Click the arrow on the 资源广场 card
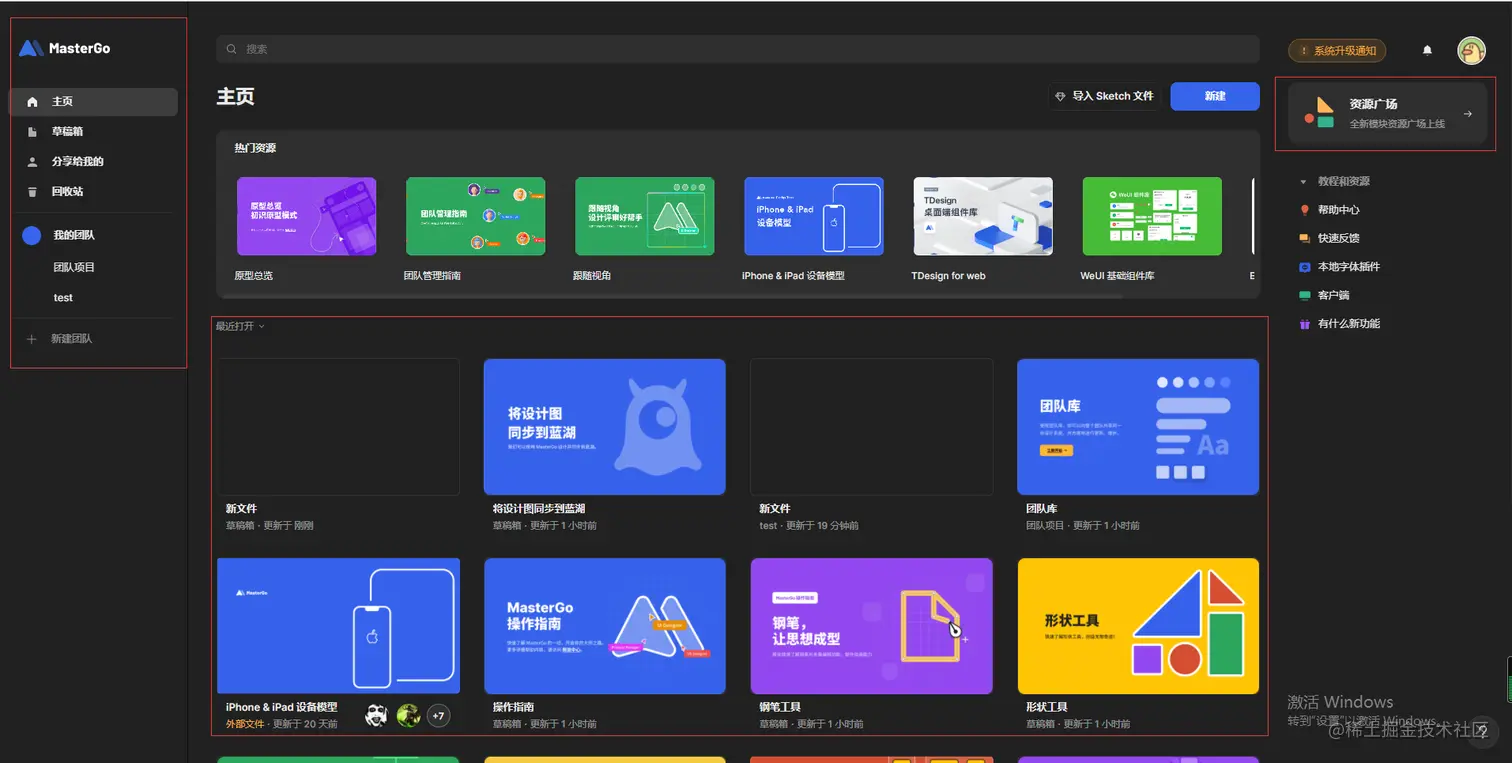This screenshot has width=1512, height=763. click(x=1468, y=114)
